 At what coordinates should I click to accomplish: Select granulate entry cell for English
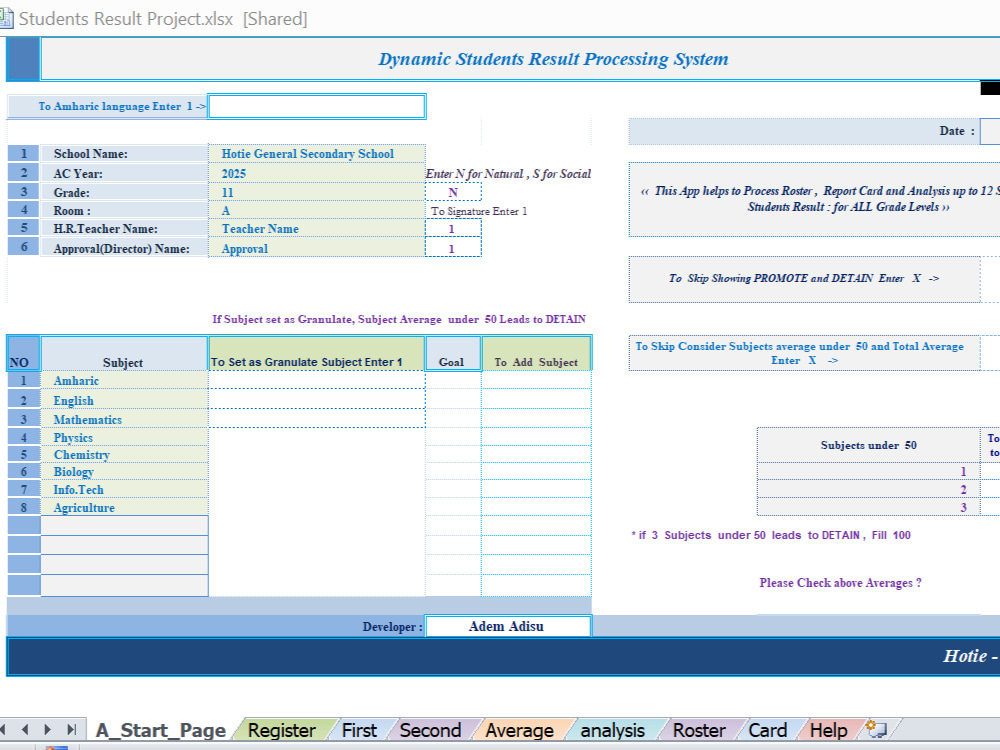(317, 400)
